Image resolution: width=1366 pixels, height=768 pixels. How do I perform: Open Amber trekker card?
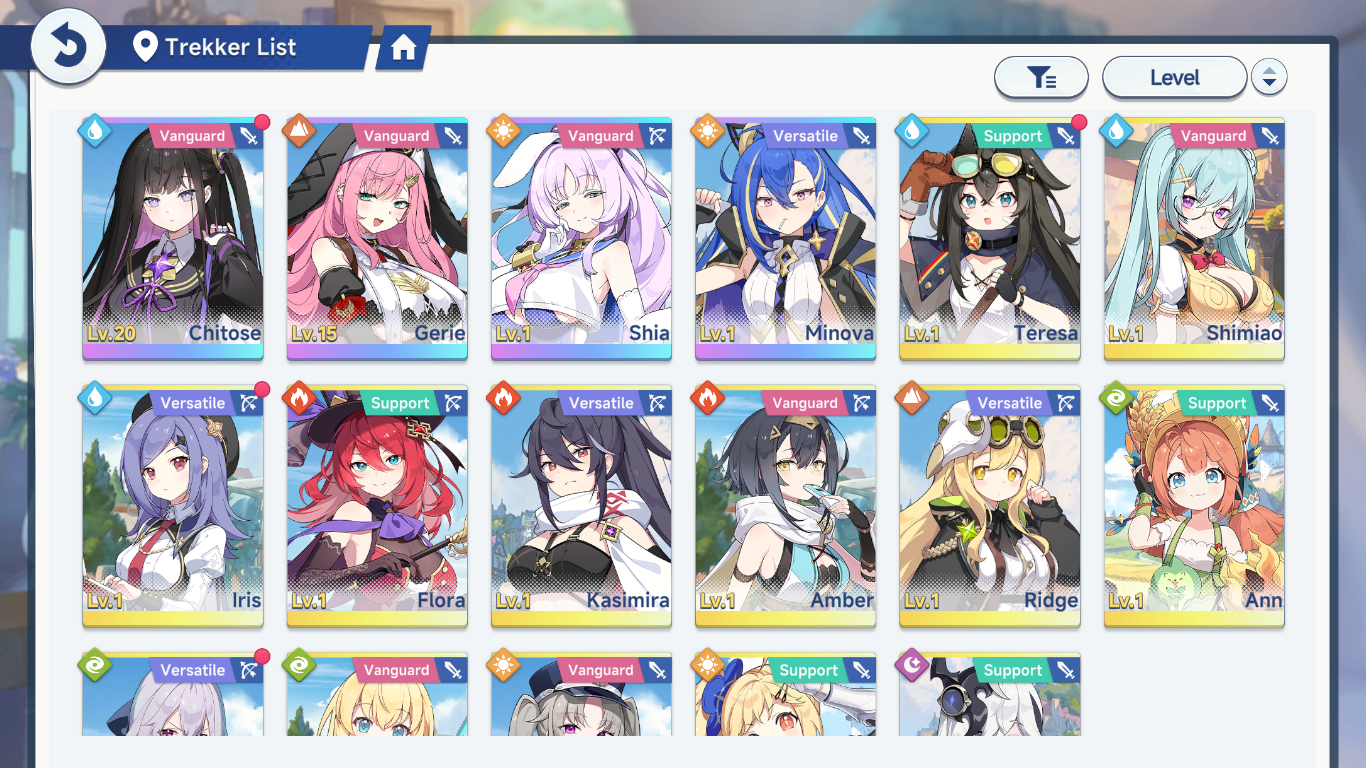[x=786, y=506]
